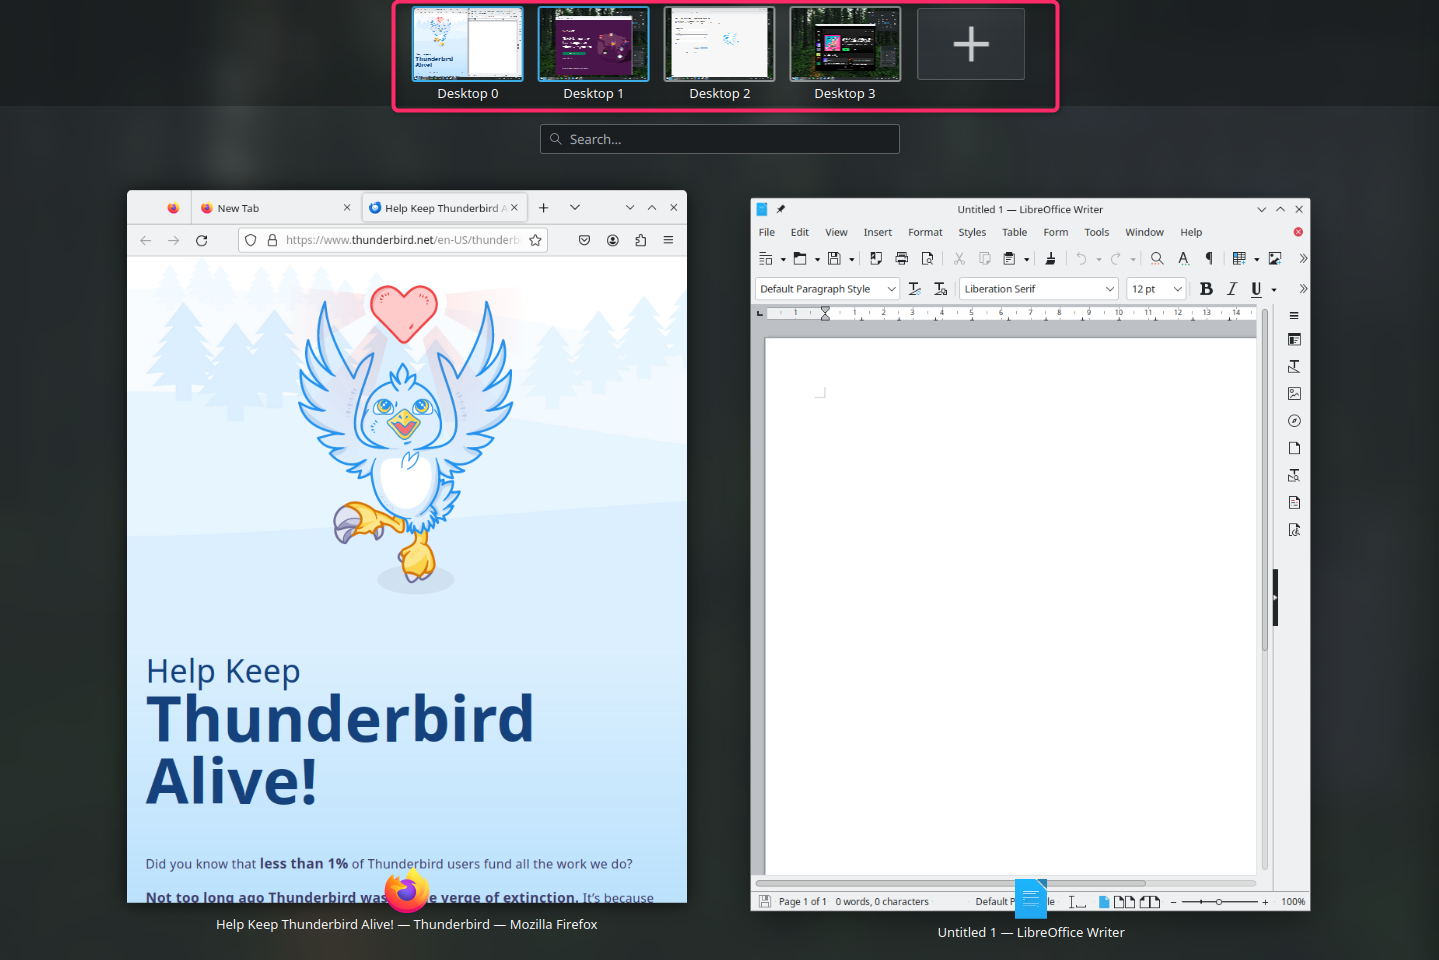
Task: Open the Format menu in Writer
Action: point(926,232)
